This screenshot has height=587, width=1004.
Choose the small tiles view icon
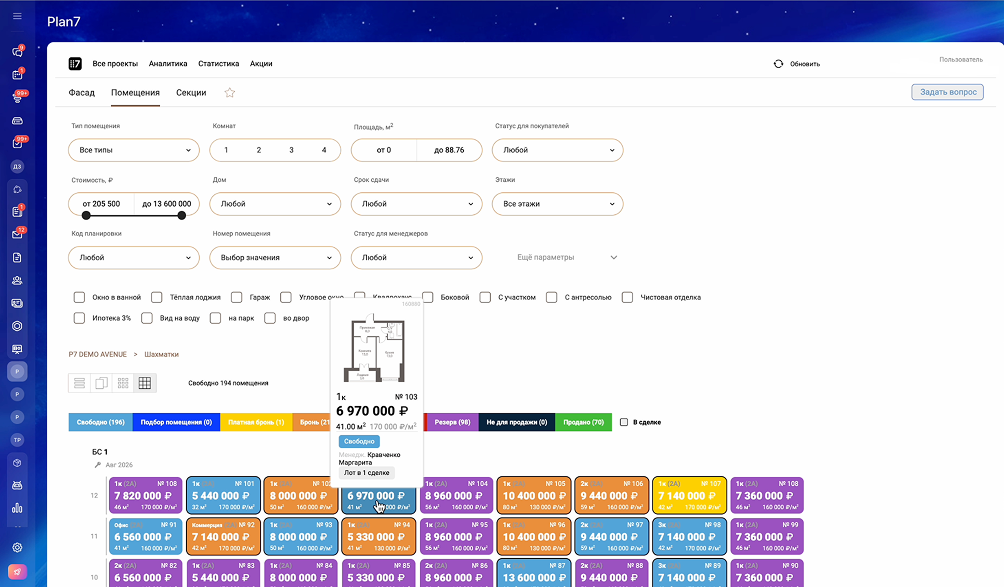pyautogui.click(x=123, y=383)
